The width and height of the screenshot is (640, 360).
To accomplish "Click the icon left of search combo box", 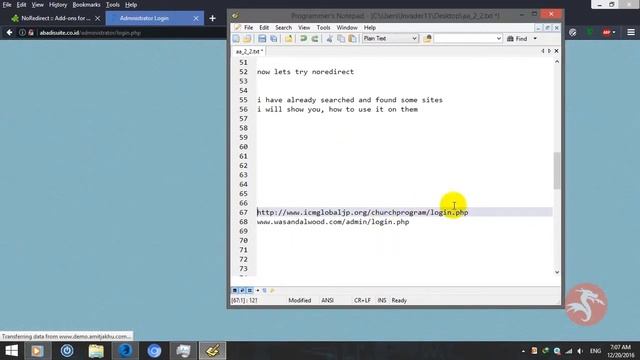I will (x=427, y=38).
